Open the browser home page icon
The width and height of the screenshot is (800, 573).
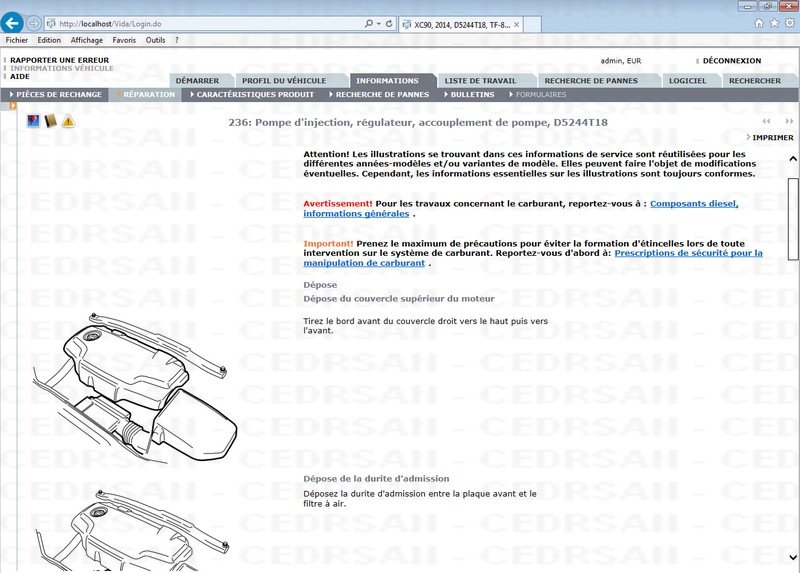pyautogui.click(x=759, y=22)
